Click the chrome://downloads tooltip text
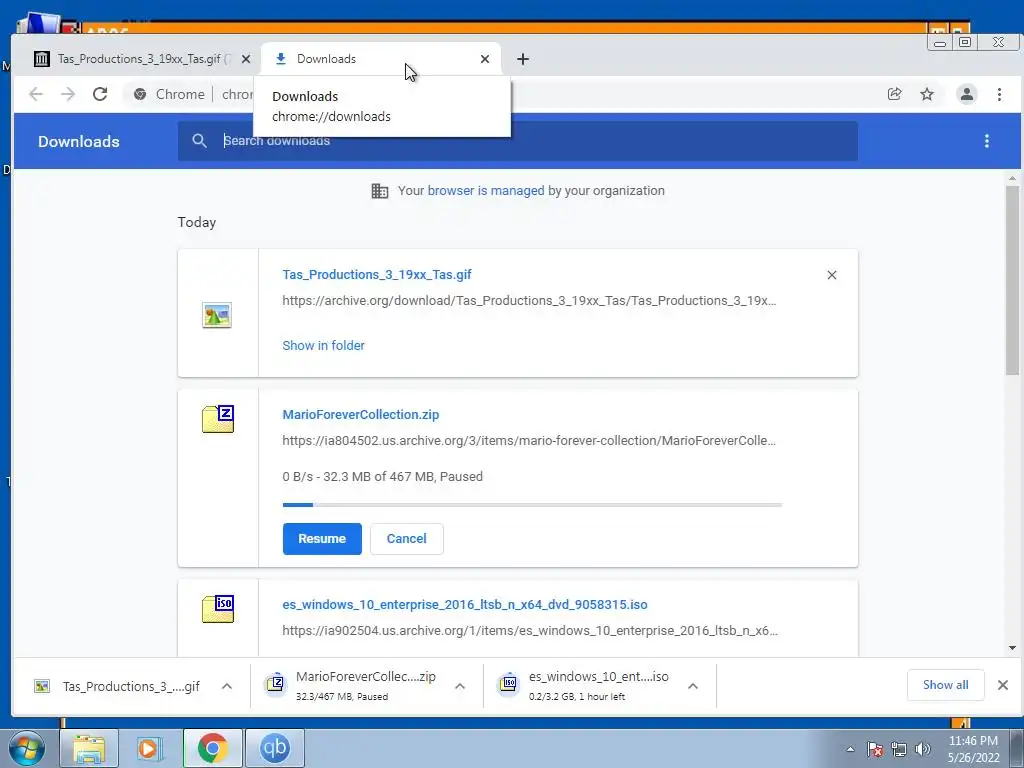The height and width of the screenshot is (768, 1024). tap(331, 117)
